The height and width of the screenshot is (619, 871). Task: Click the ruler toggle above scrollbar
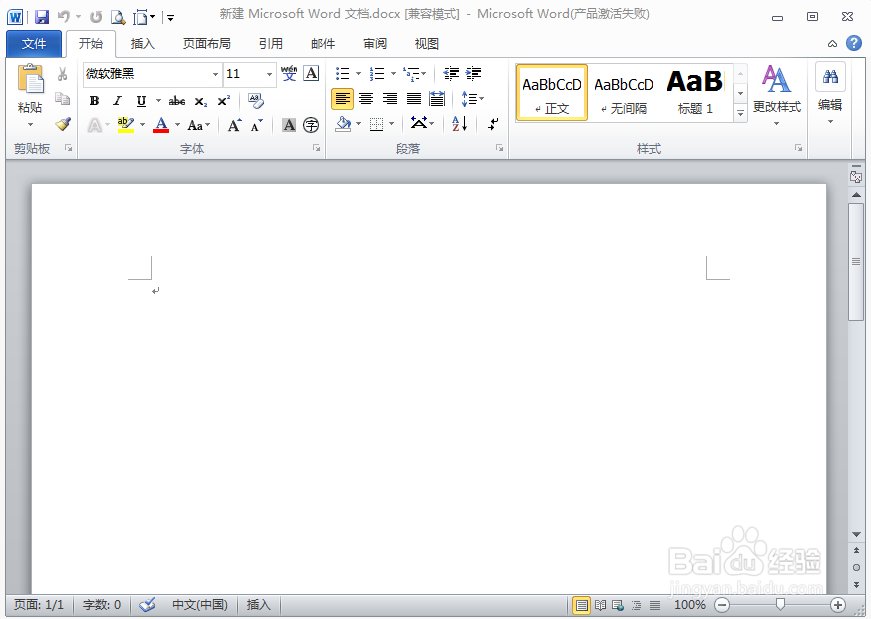pyautogui.click(x=855, y=177)
